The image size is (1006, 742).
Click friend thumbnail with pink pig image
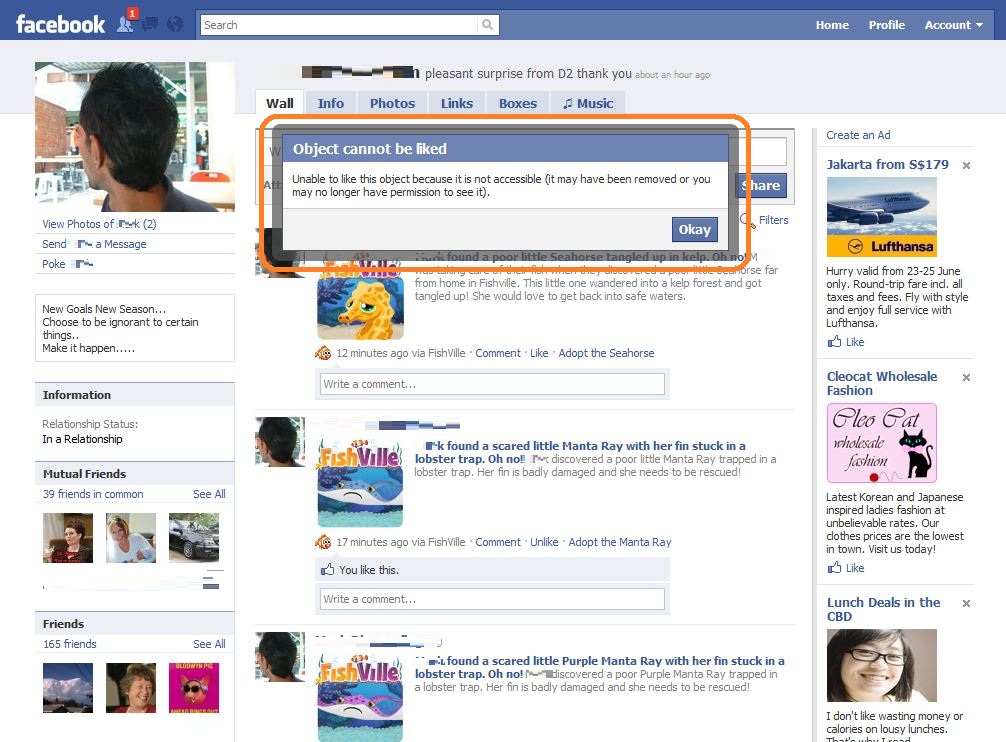[194, 688]
